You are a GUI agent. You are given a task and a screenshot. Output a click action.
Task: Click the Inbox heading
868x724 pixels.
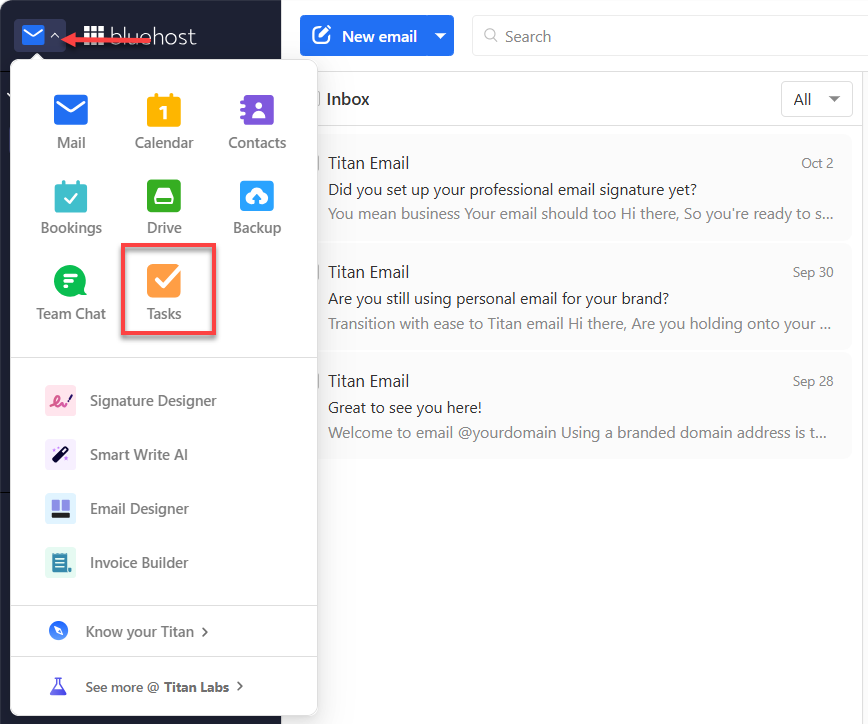coord(348,99)
